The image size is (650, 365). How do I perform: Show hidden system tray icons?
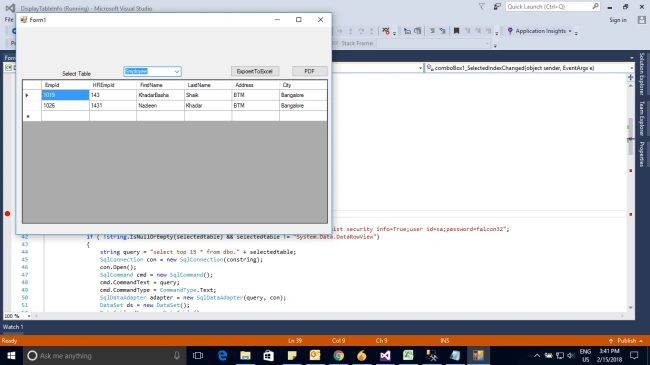pyautogui.click(x=537, y=355)
